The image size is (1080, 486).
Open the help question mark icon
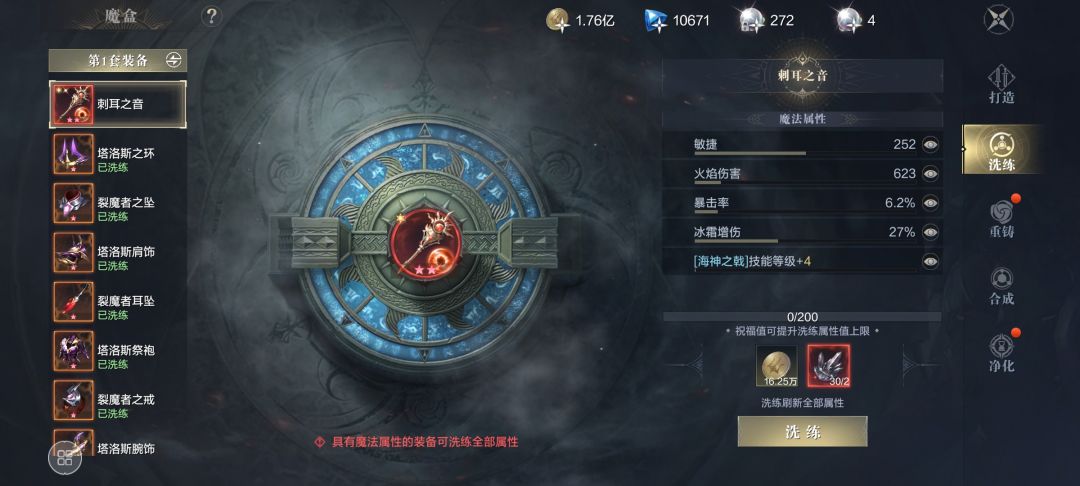[x=211, y=17]
